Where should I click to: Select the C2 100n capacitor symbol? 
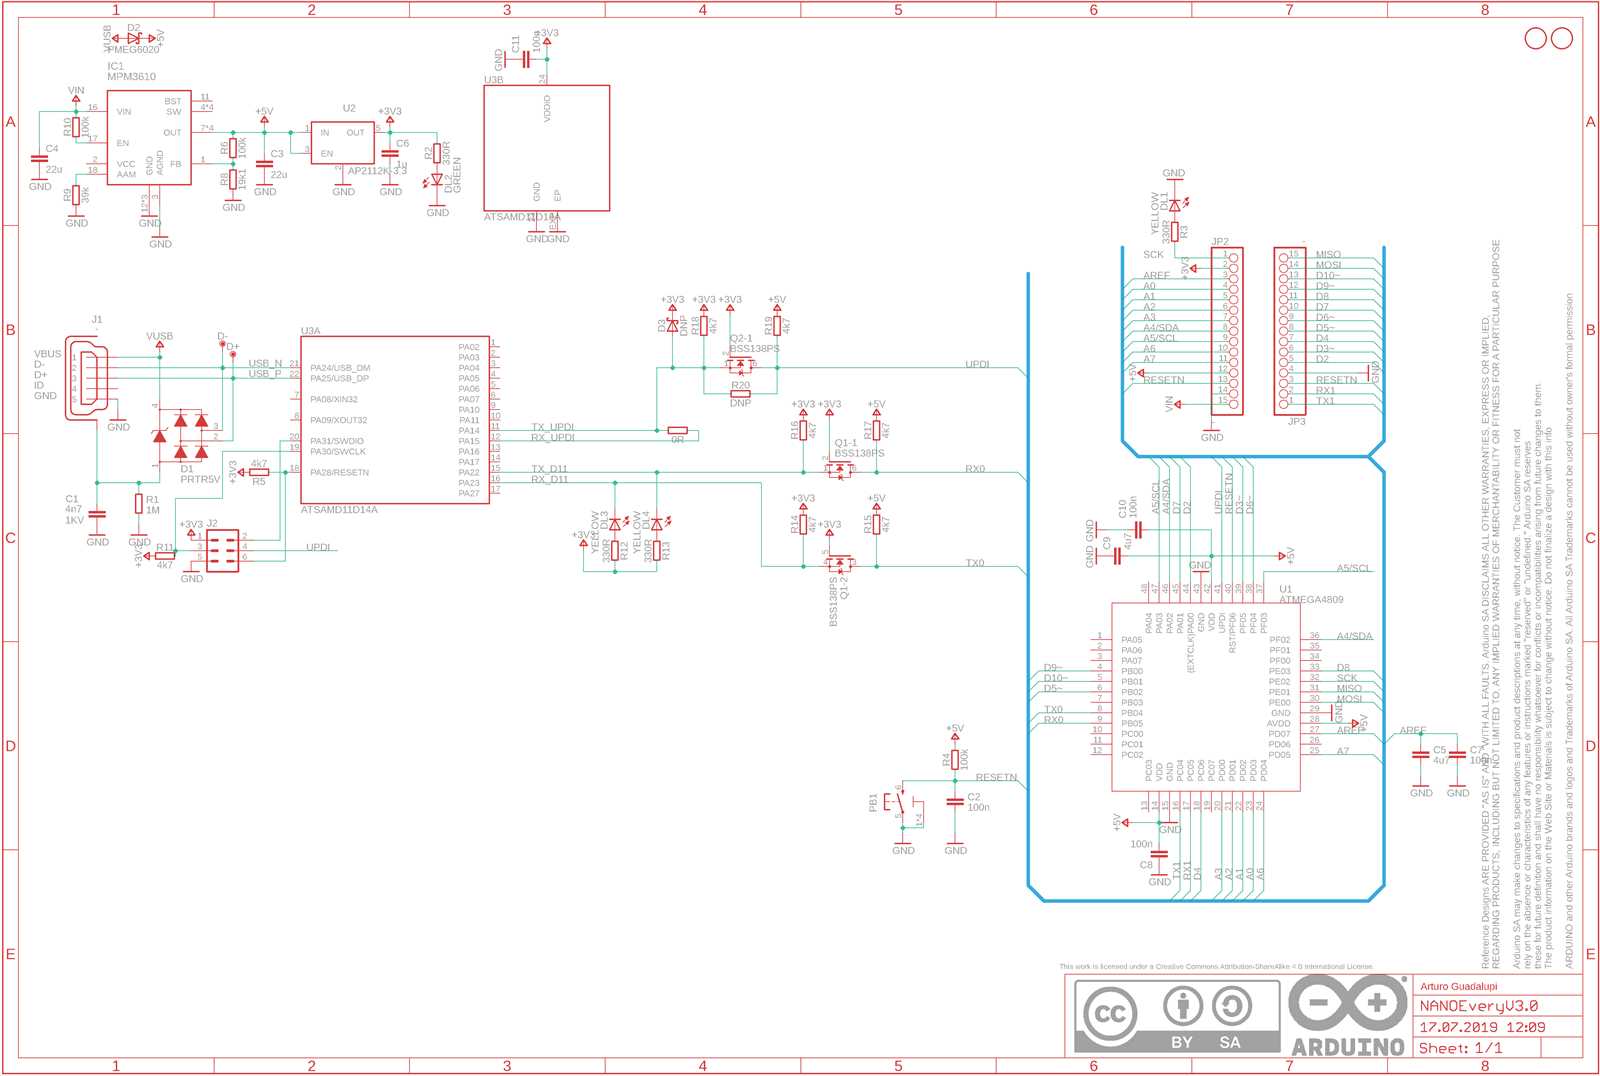pos(955,802)
